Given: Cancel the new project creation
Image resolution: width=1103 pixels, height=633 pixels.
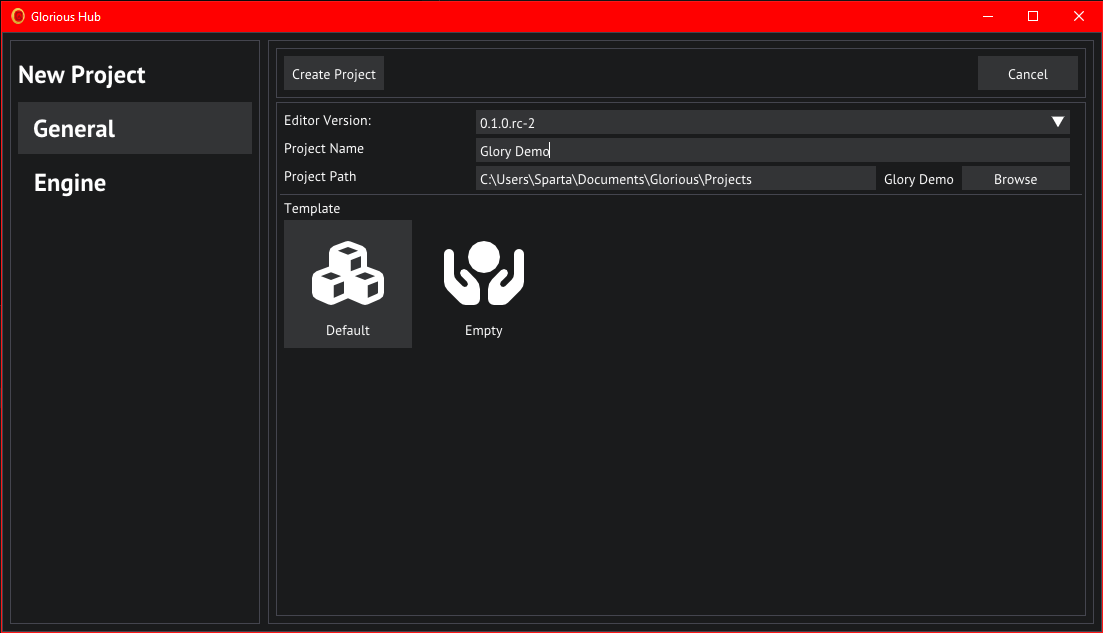Looking at the screenshot, I should point(1027,74).
